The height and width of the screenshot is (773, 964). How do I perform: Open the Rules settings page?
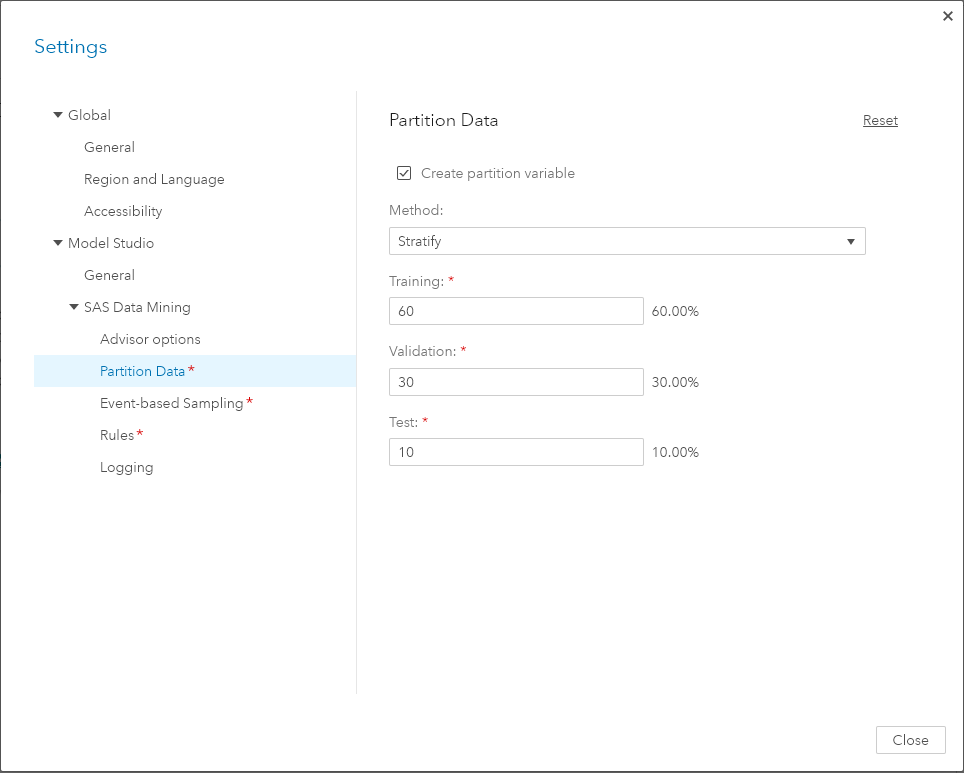click(117, 435)
